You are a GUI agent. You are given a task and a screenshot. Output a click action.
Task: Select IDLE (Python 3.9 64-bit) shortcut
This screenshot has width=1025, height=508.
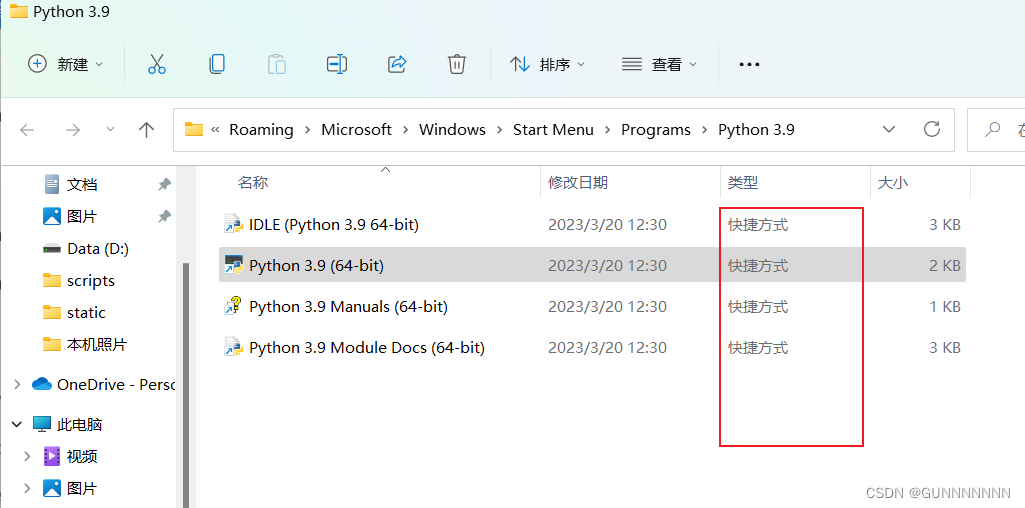(x=592, y=225)
